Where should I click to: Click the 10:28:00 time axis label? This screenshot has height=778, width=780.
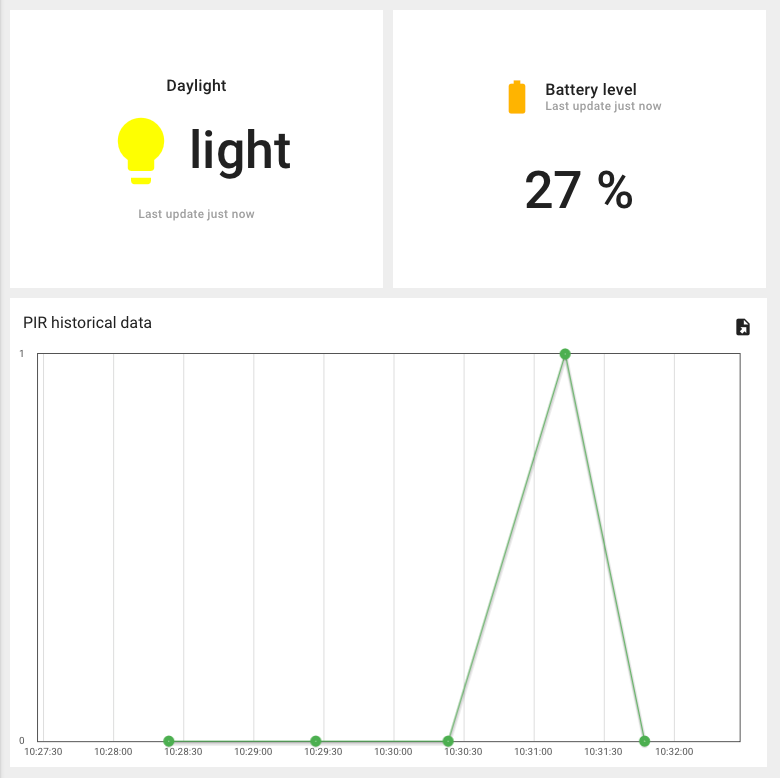click(x=113, y=751)
